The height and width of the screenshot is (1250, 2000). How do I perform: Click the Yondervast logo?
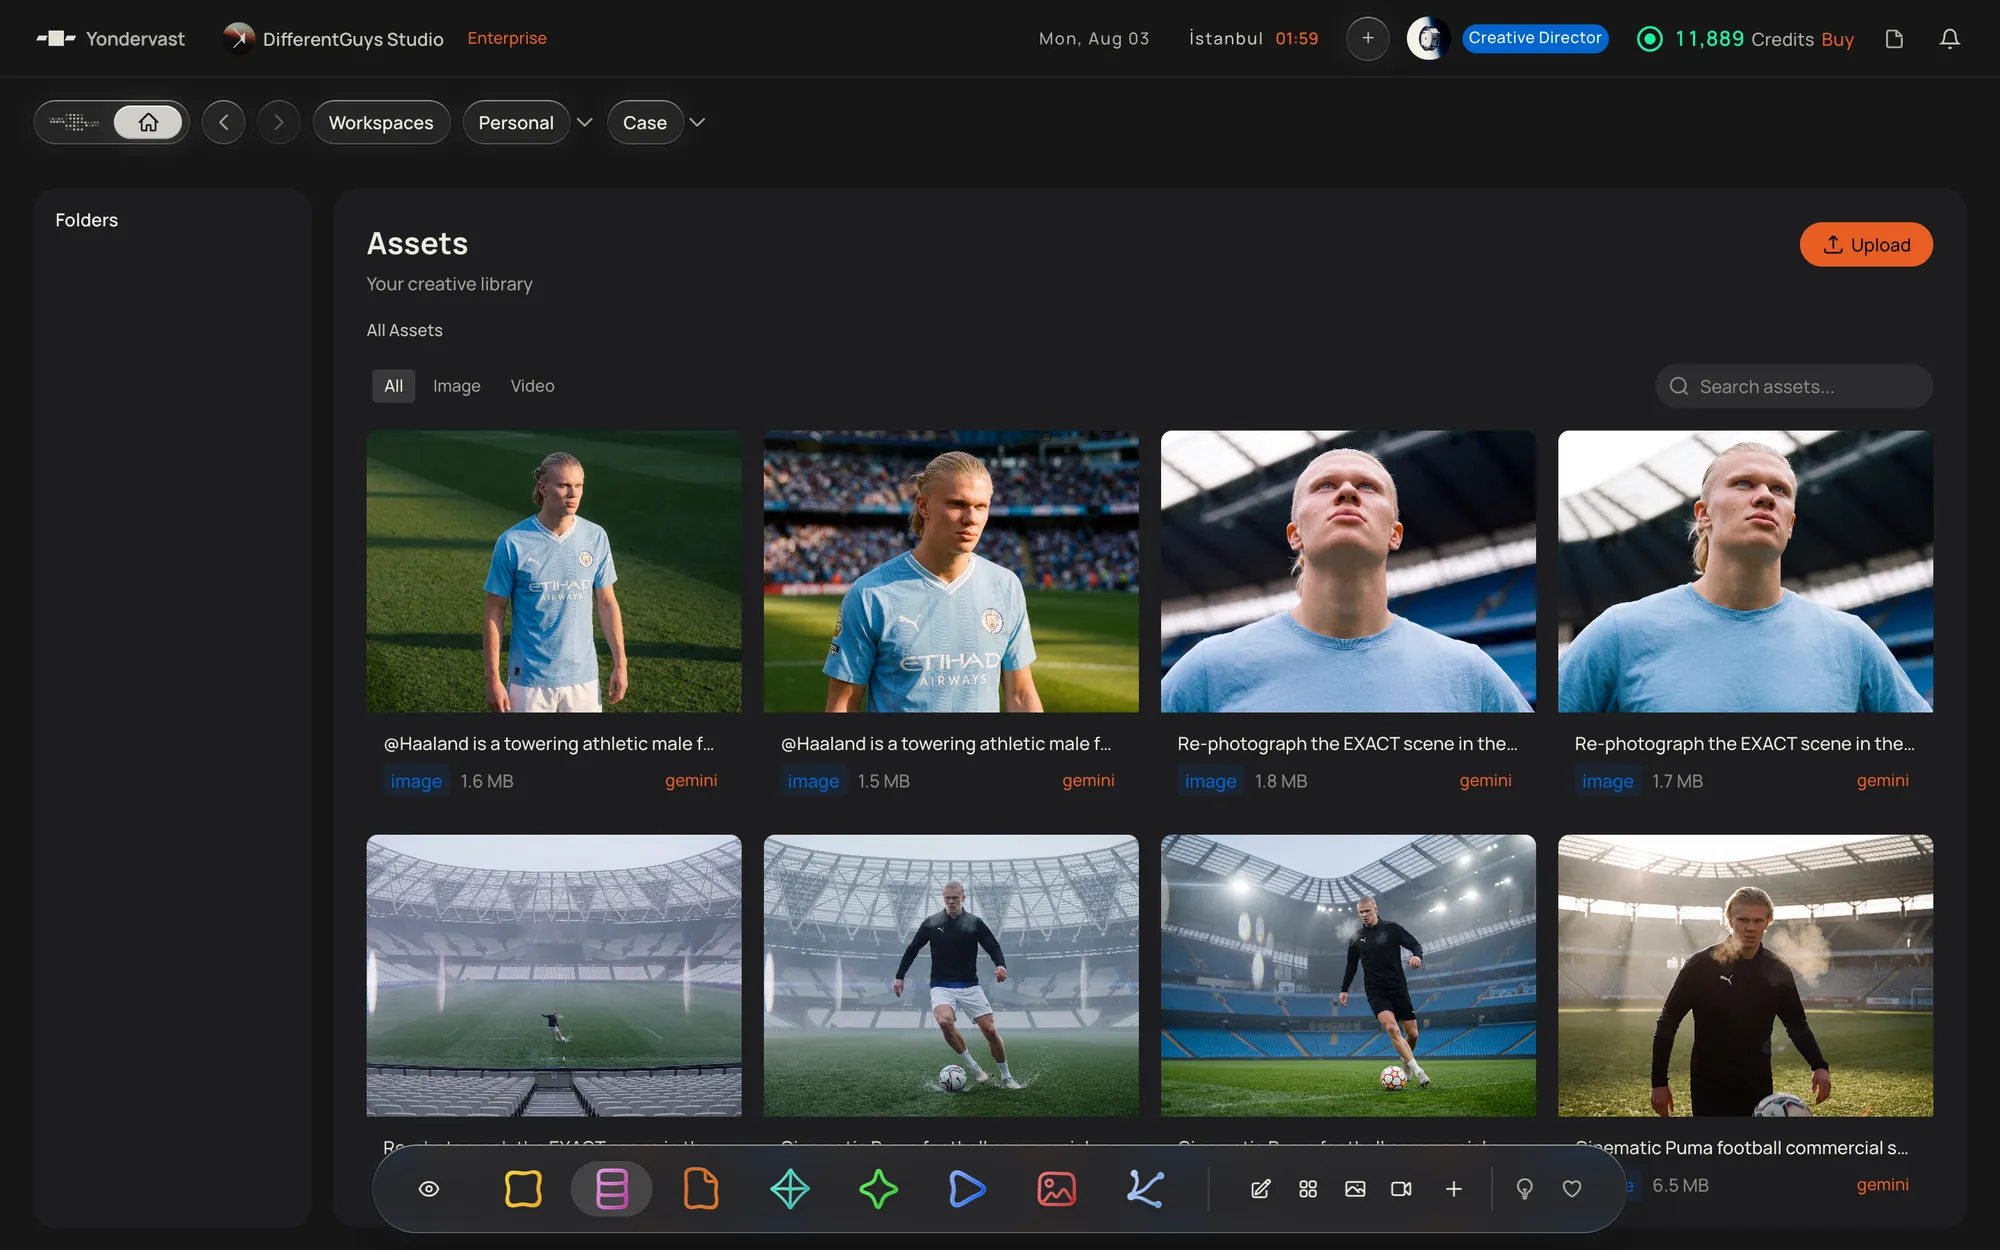(x=111, y=39)
